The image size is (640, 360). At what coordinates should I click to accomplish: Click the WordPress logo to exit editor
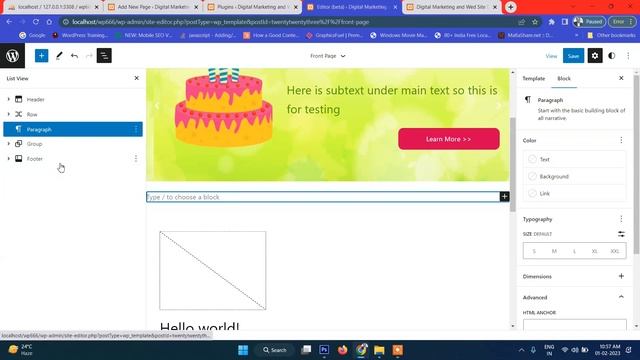(12, 56)
